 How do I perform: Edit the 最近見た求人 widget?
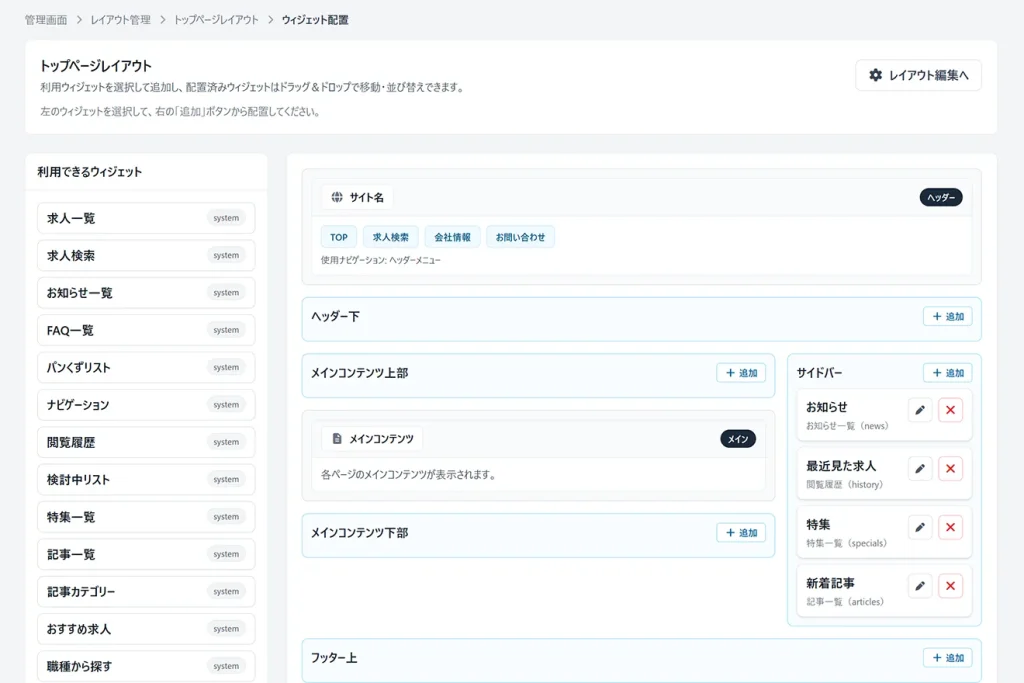(x=920, y=469)
